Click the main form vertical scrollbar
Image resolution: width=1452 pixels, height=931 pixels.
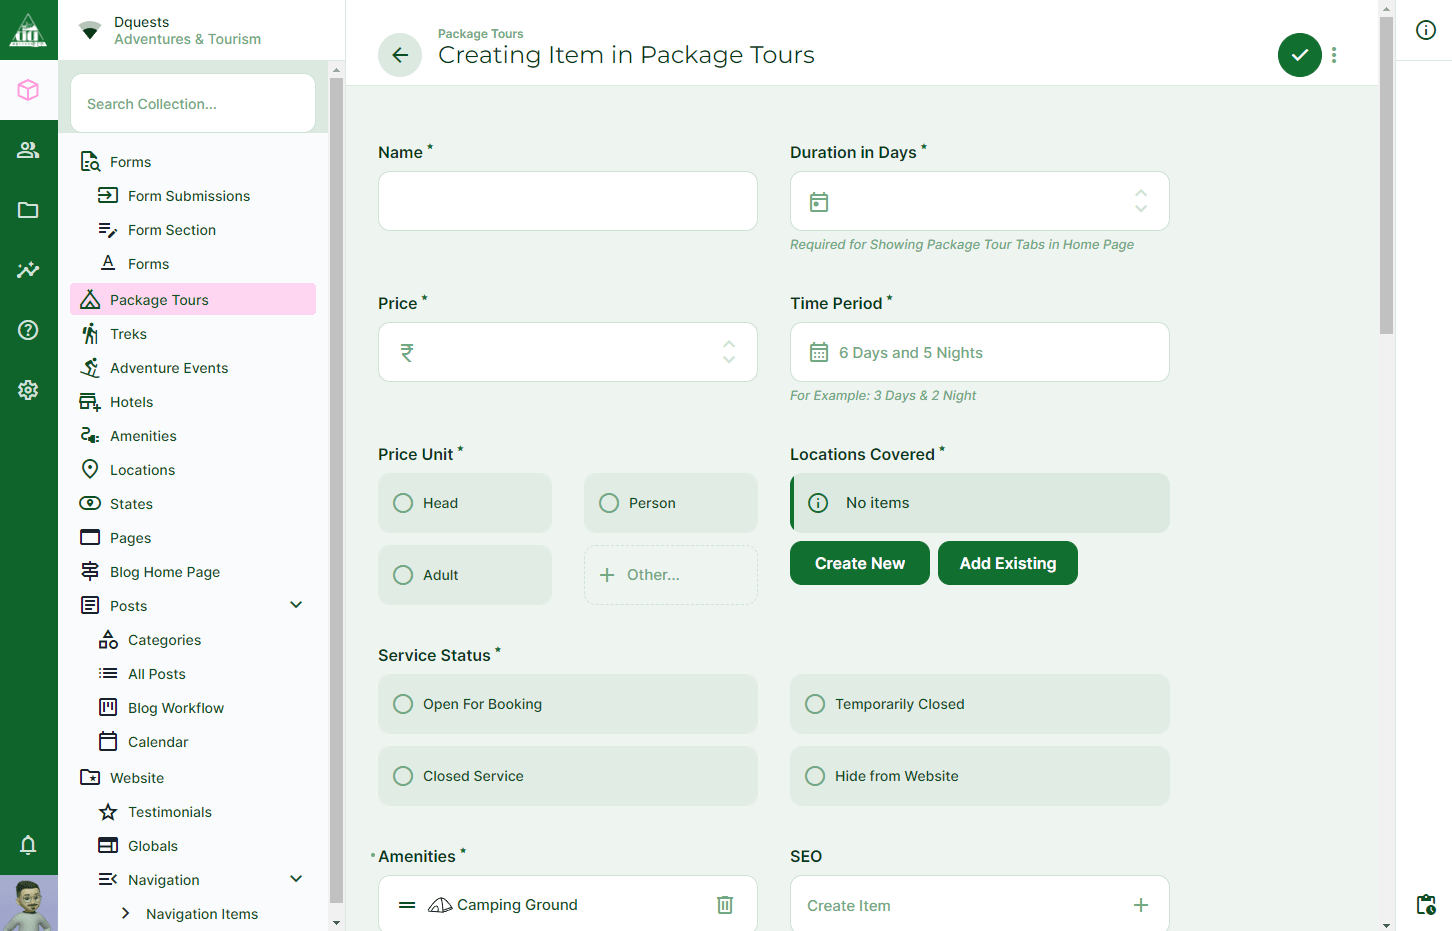[1386, 175]
